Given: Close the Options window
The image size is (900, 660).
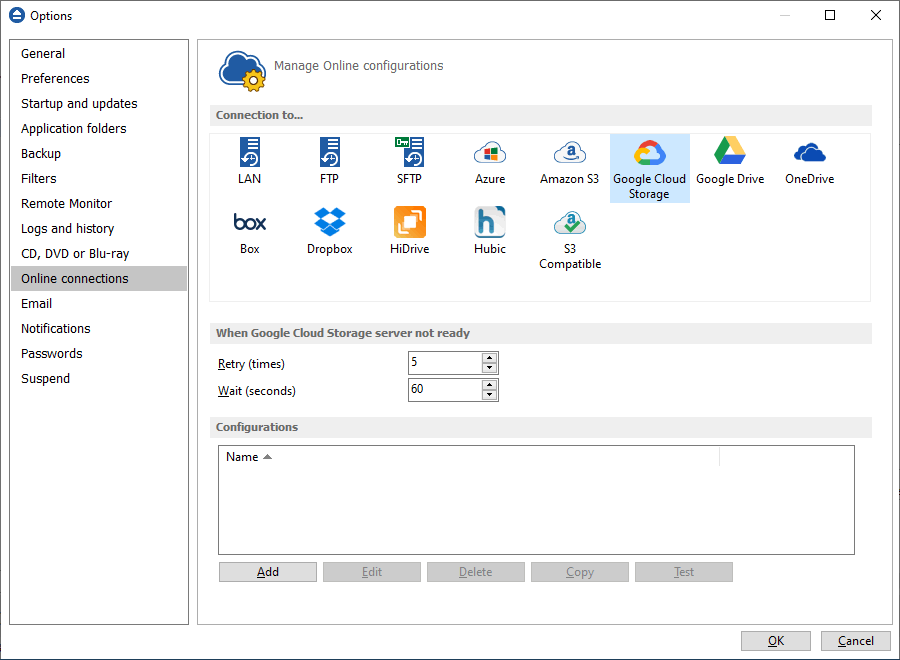Looking at the screenshot, I should coord(876,15).
